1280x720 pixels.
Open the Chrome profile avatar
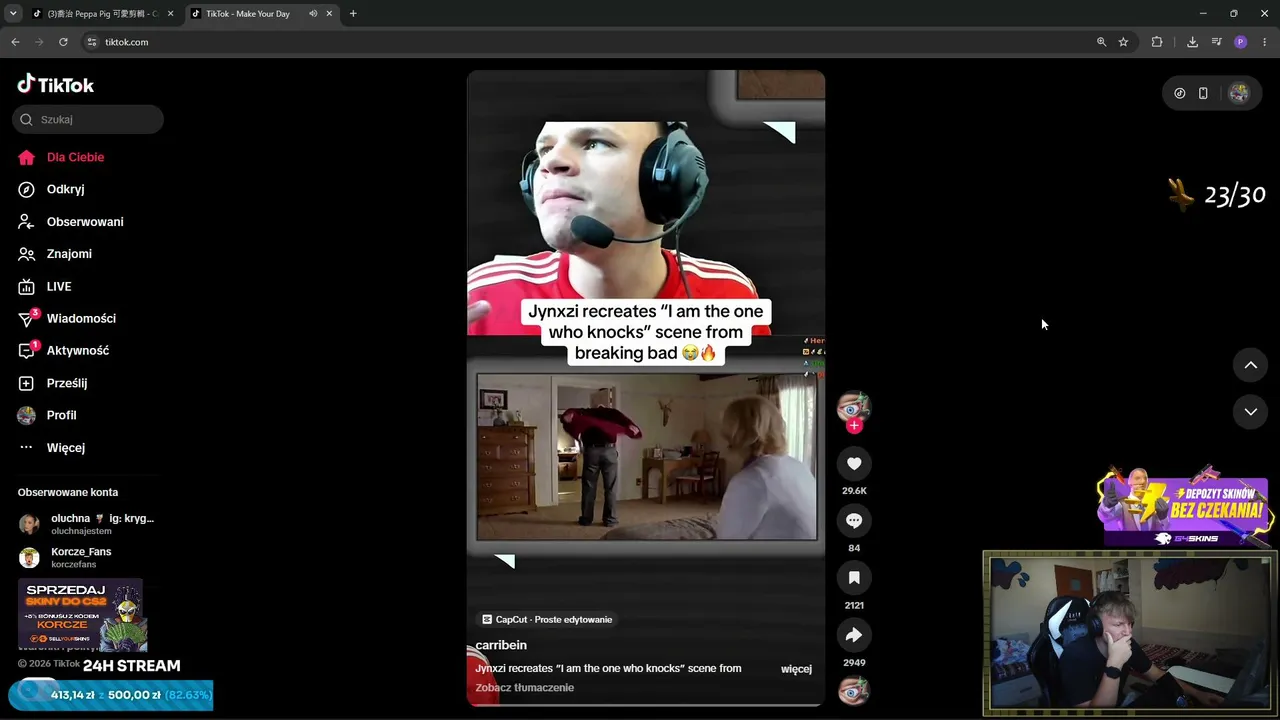(1241, 42)
